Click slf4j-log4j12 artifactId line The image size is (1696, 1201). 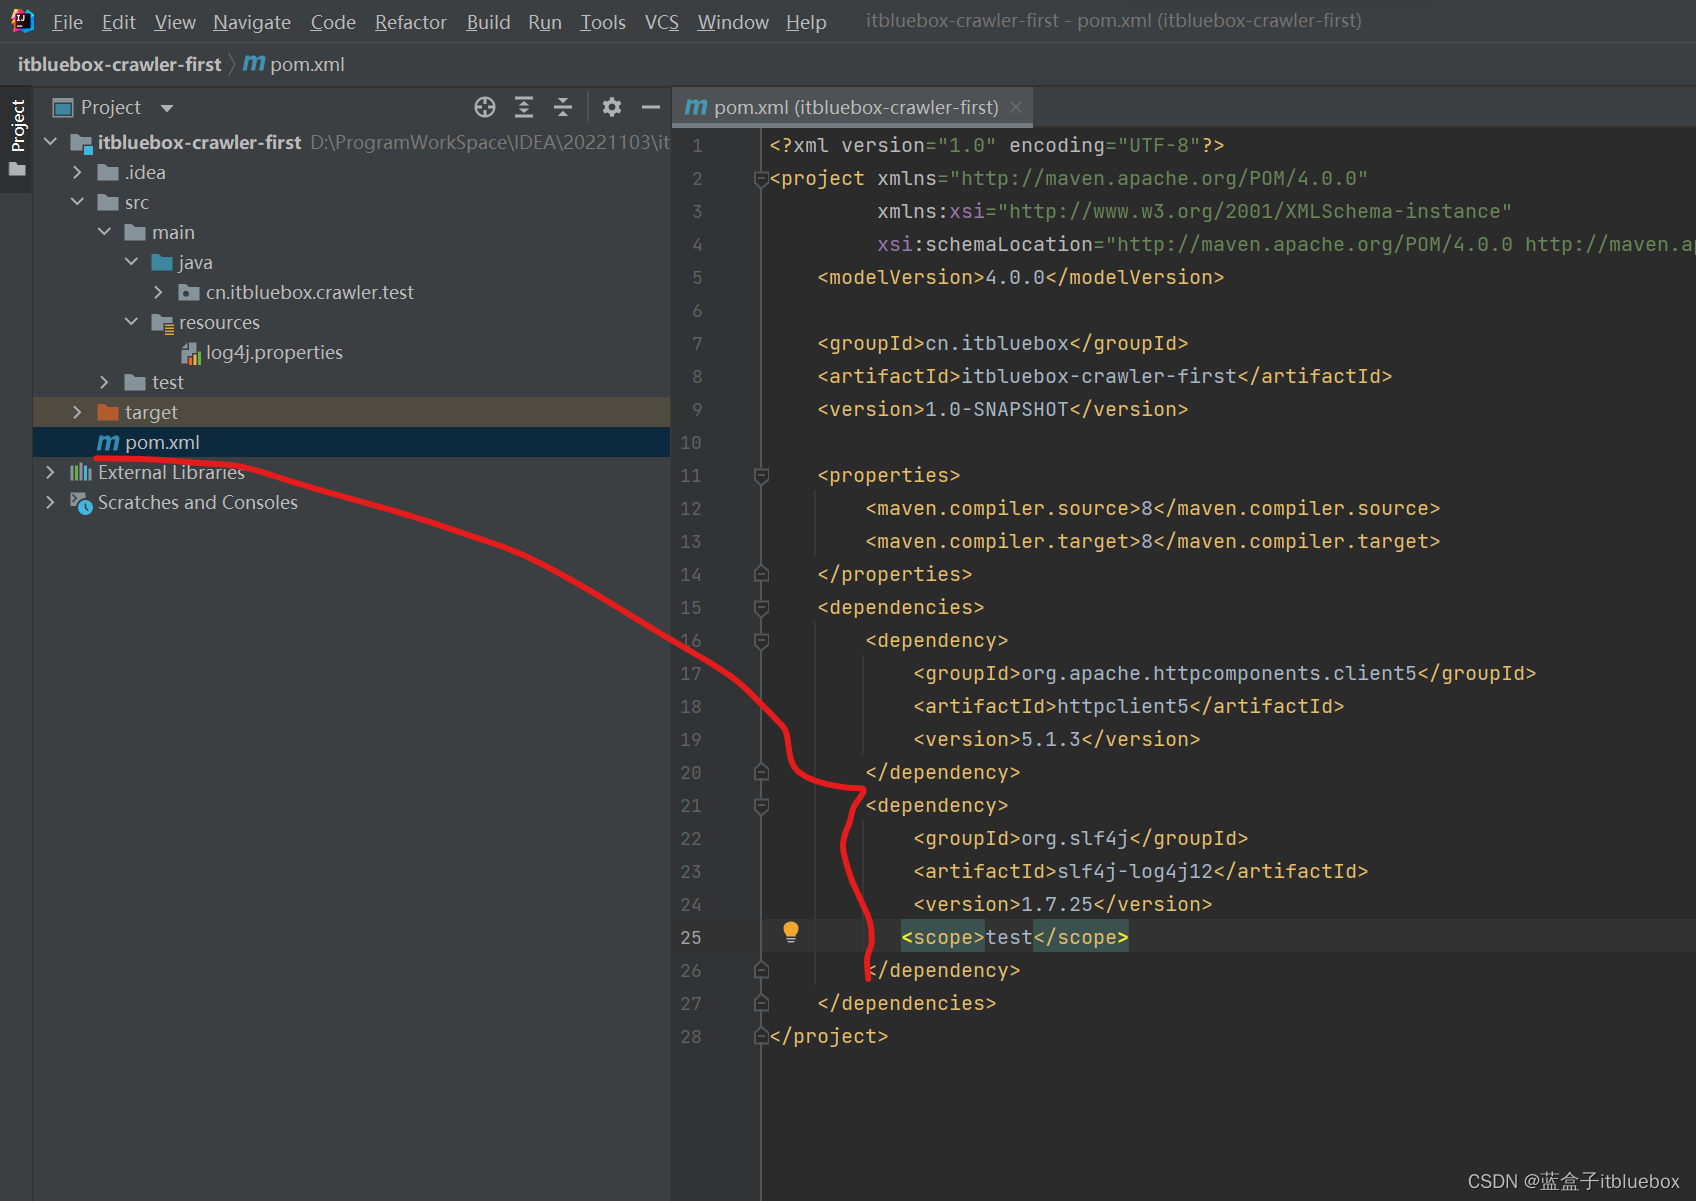pos(1141,872)
